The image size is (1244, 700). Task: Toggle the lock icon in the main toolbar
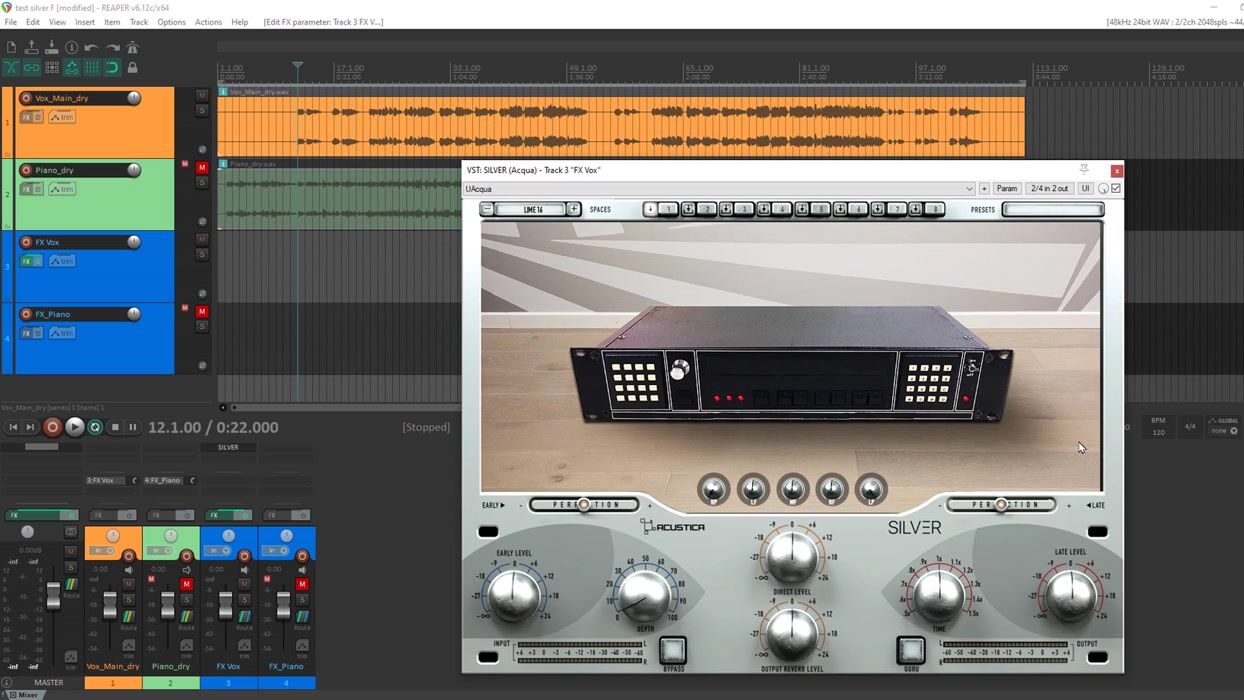[132, 68]
